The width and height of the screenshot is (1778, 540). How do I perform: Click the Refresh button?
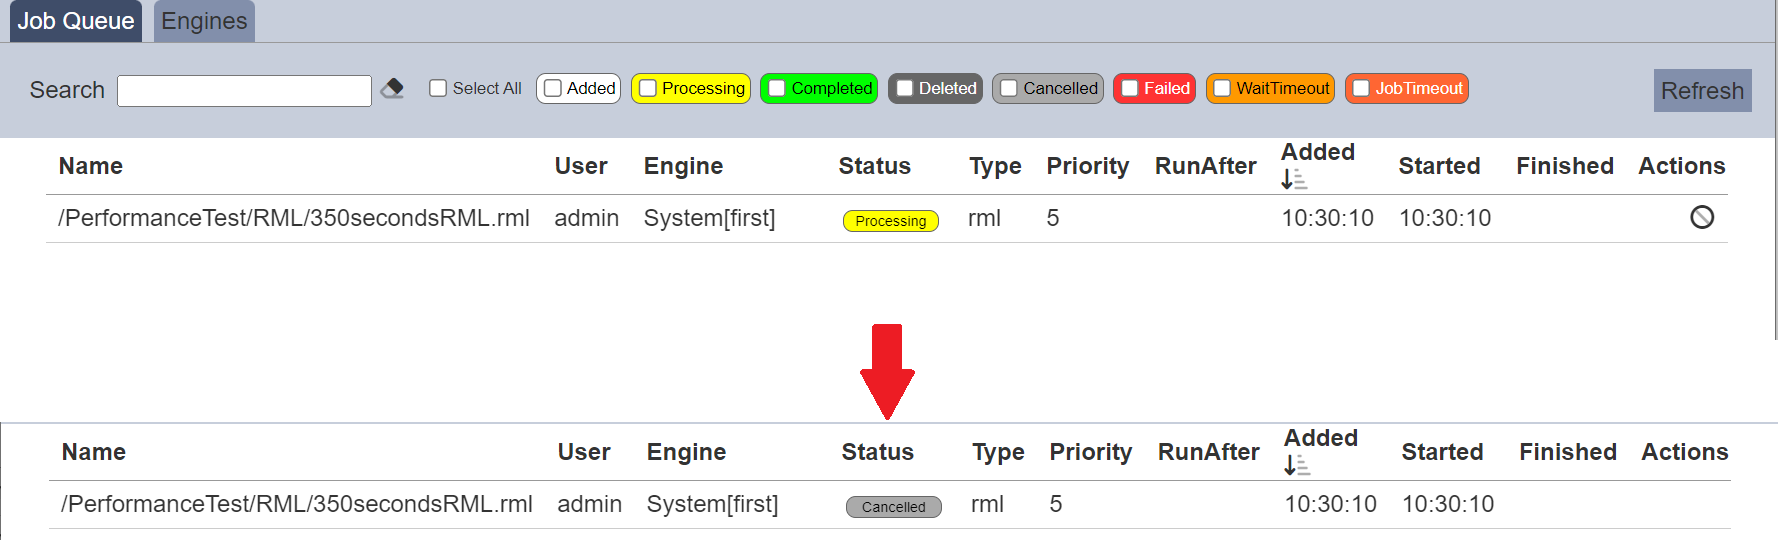click(x=1702, y=90)
